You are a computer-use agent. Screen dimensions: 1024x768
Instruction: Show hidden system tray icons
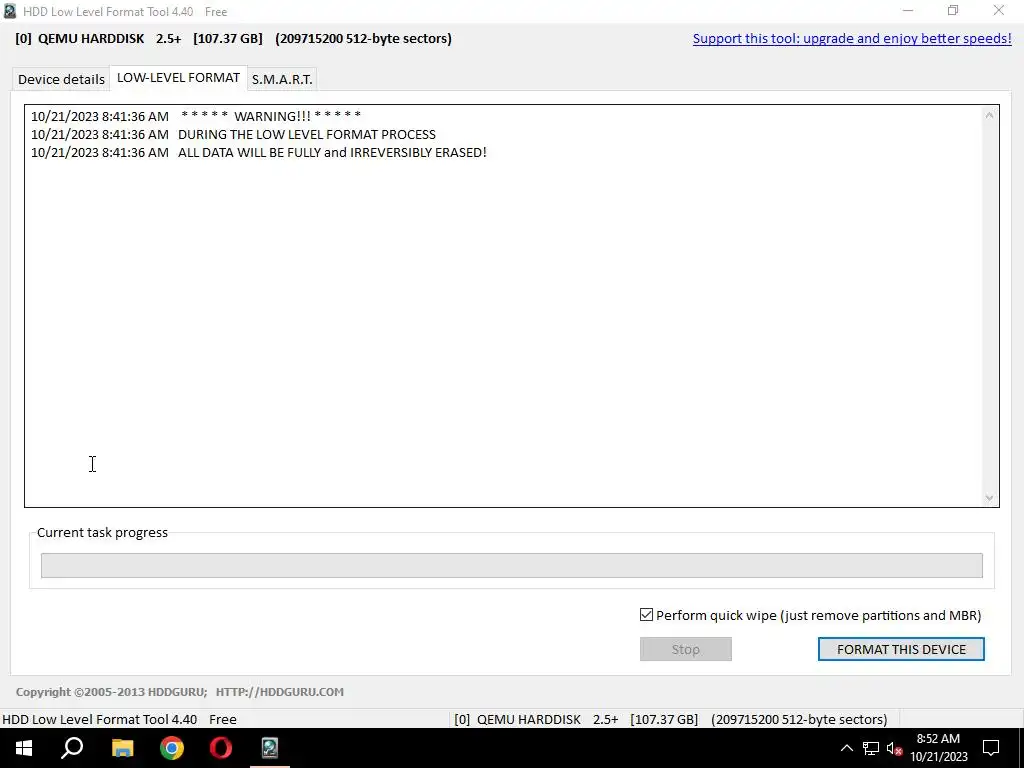846,748
